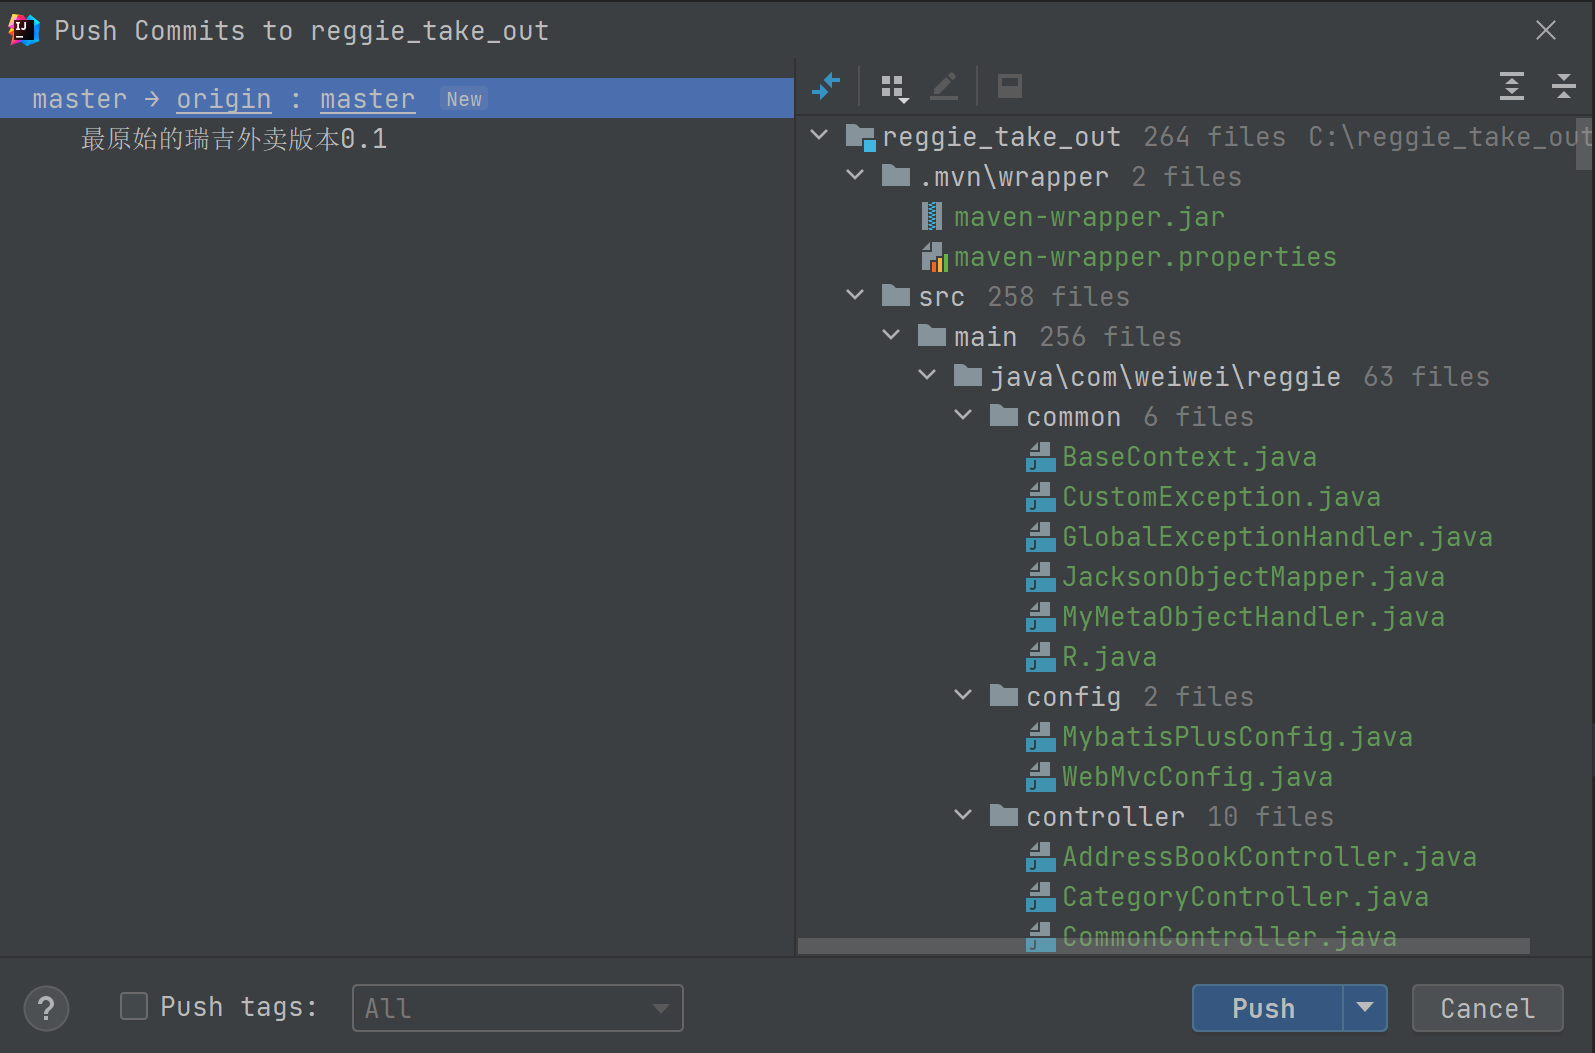The width and height of the screenshot is (1595, 1053).
Task: Collapse the controller folder node
Action: [x=963, y=815]
